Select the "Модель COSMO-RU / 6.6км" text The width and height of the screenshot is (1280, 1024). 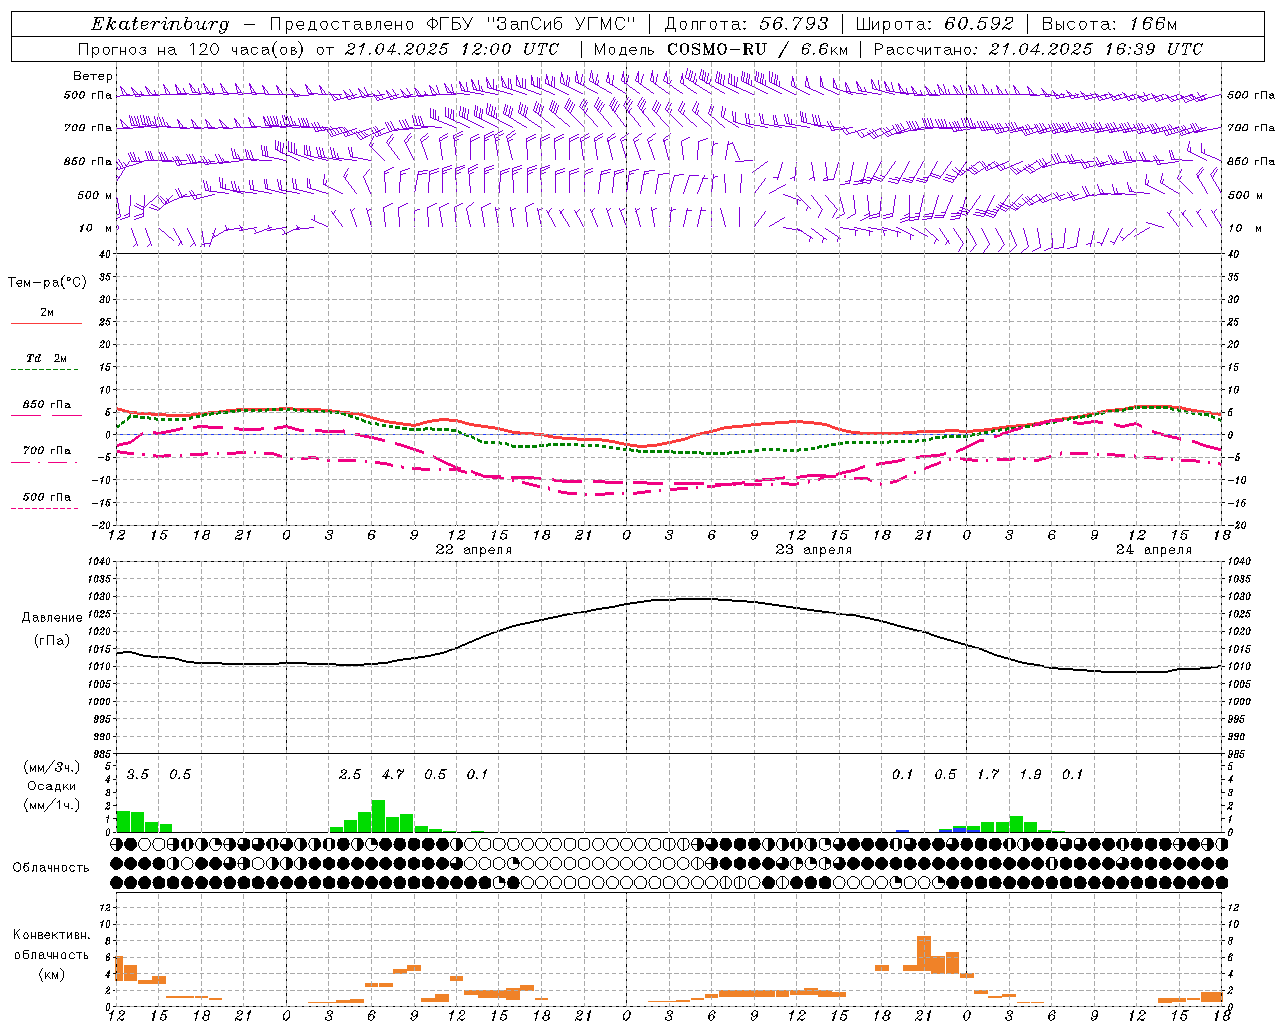tap(721, 49)
